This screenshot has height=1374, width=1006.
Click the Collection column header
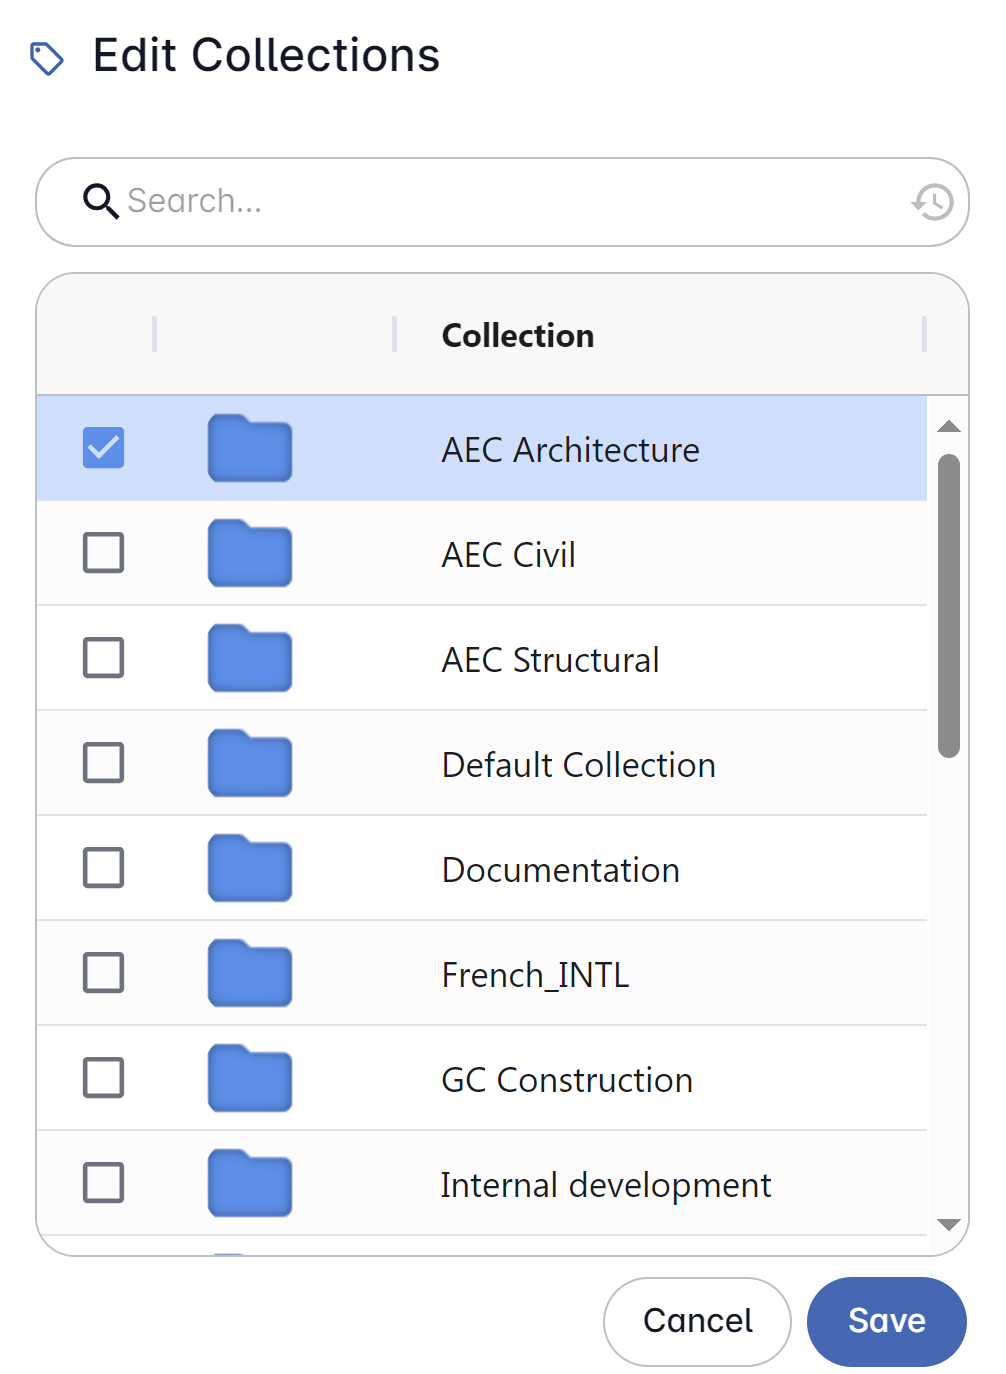518,335
